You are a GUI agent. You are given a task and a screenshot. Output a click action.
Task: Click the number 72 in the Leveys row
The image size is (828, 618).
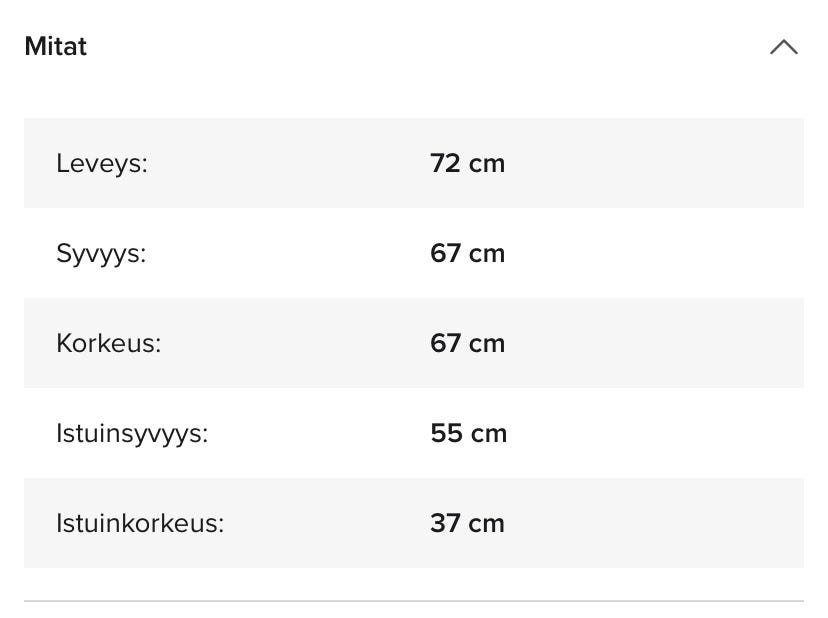coord(445,163)
